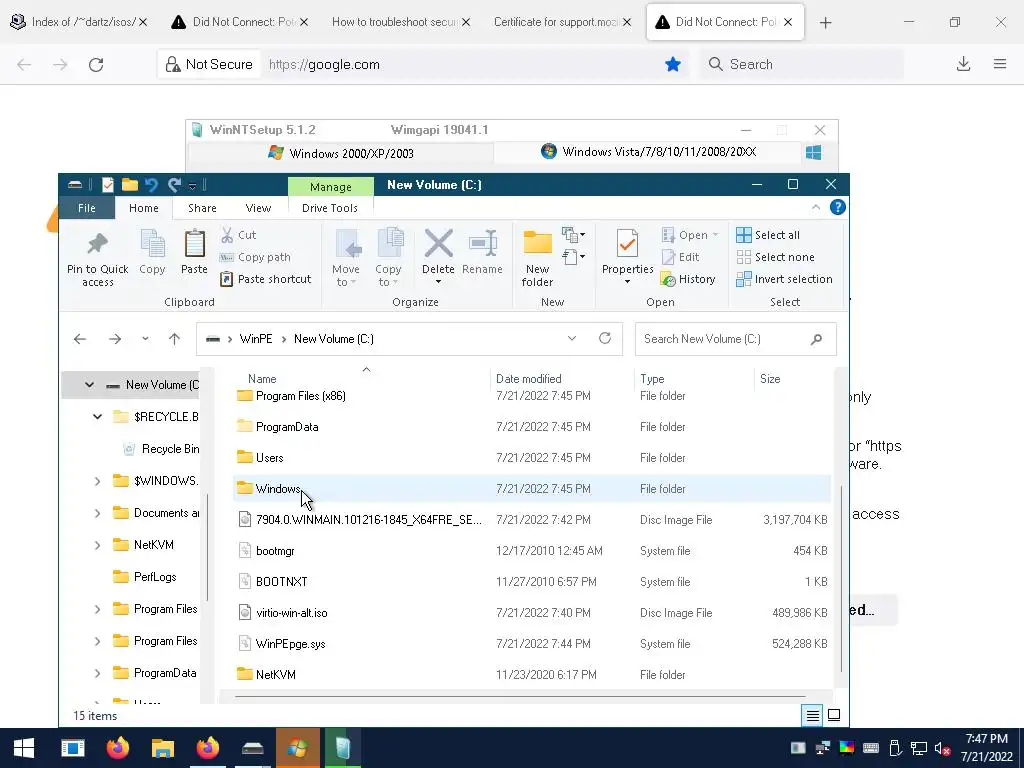Expand the NetKVM tree node
Screen dimensions: 1024x768
(x=97, y=545)
